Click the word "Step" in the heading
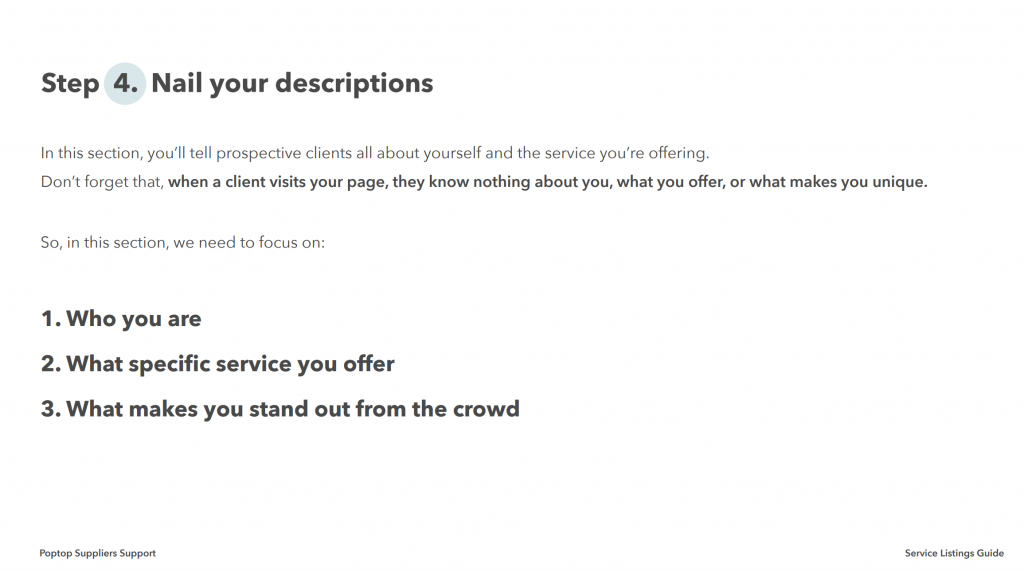 pos(69,83)
